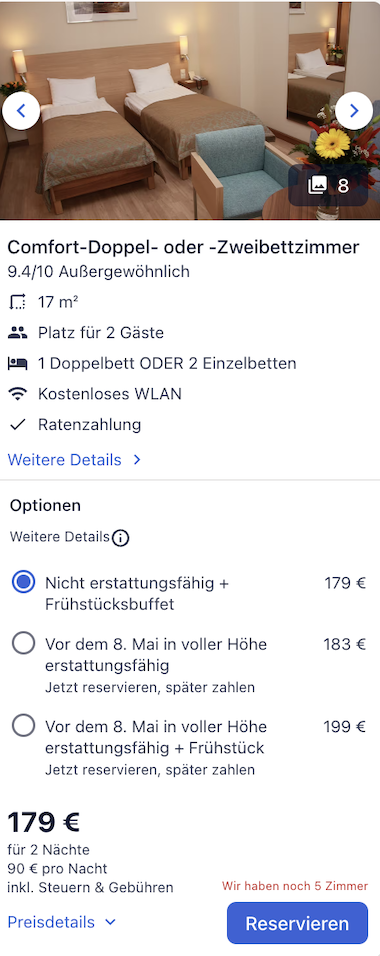Image resolution: width=380 pixels, height=956 pixels.
Task: Open Weitere Details blue link with chevron
Action: pyautogui.click(x=74, y=460)
